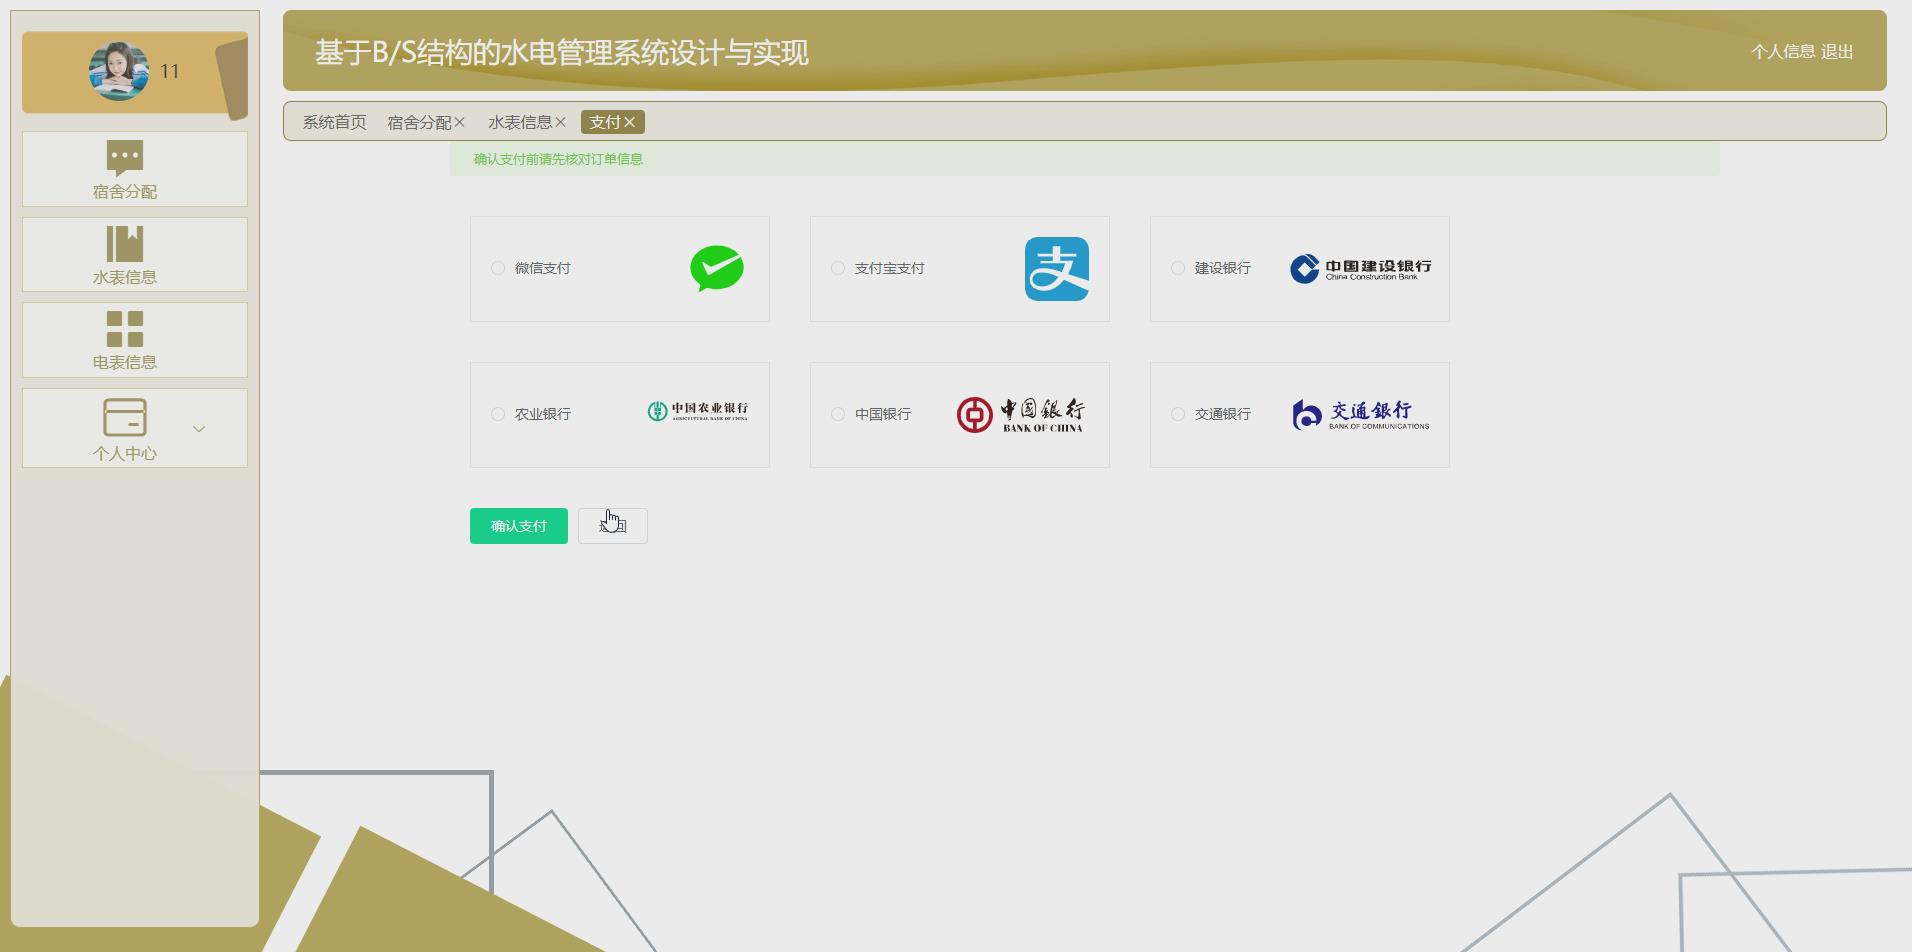Close the 水表信息 tab
This screenshot has width=1912, height=952.
(561, 122)
